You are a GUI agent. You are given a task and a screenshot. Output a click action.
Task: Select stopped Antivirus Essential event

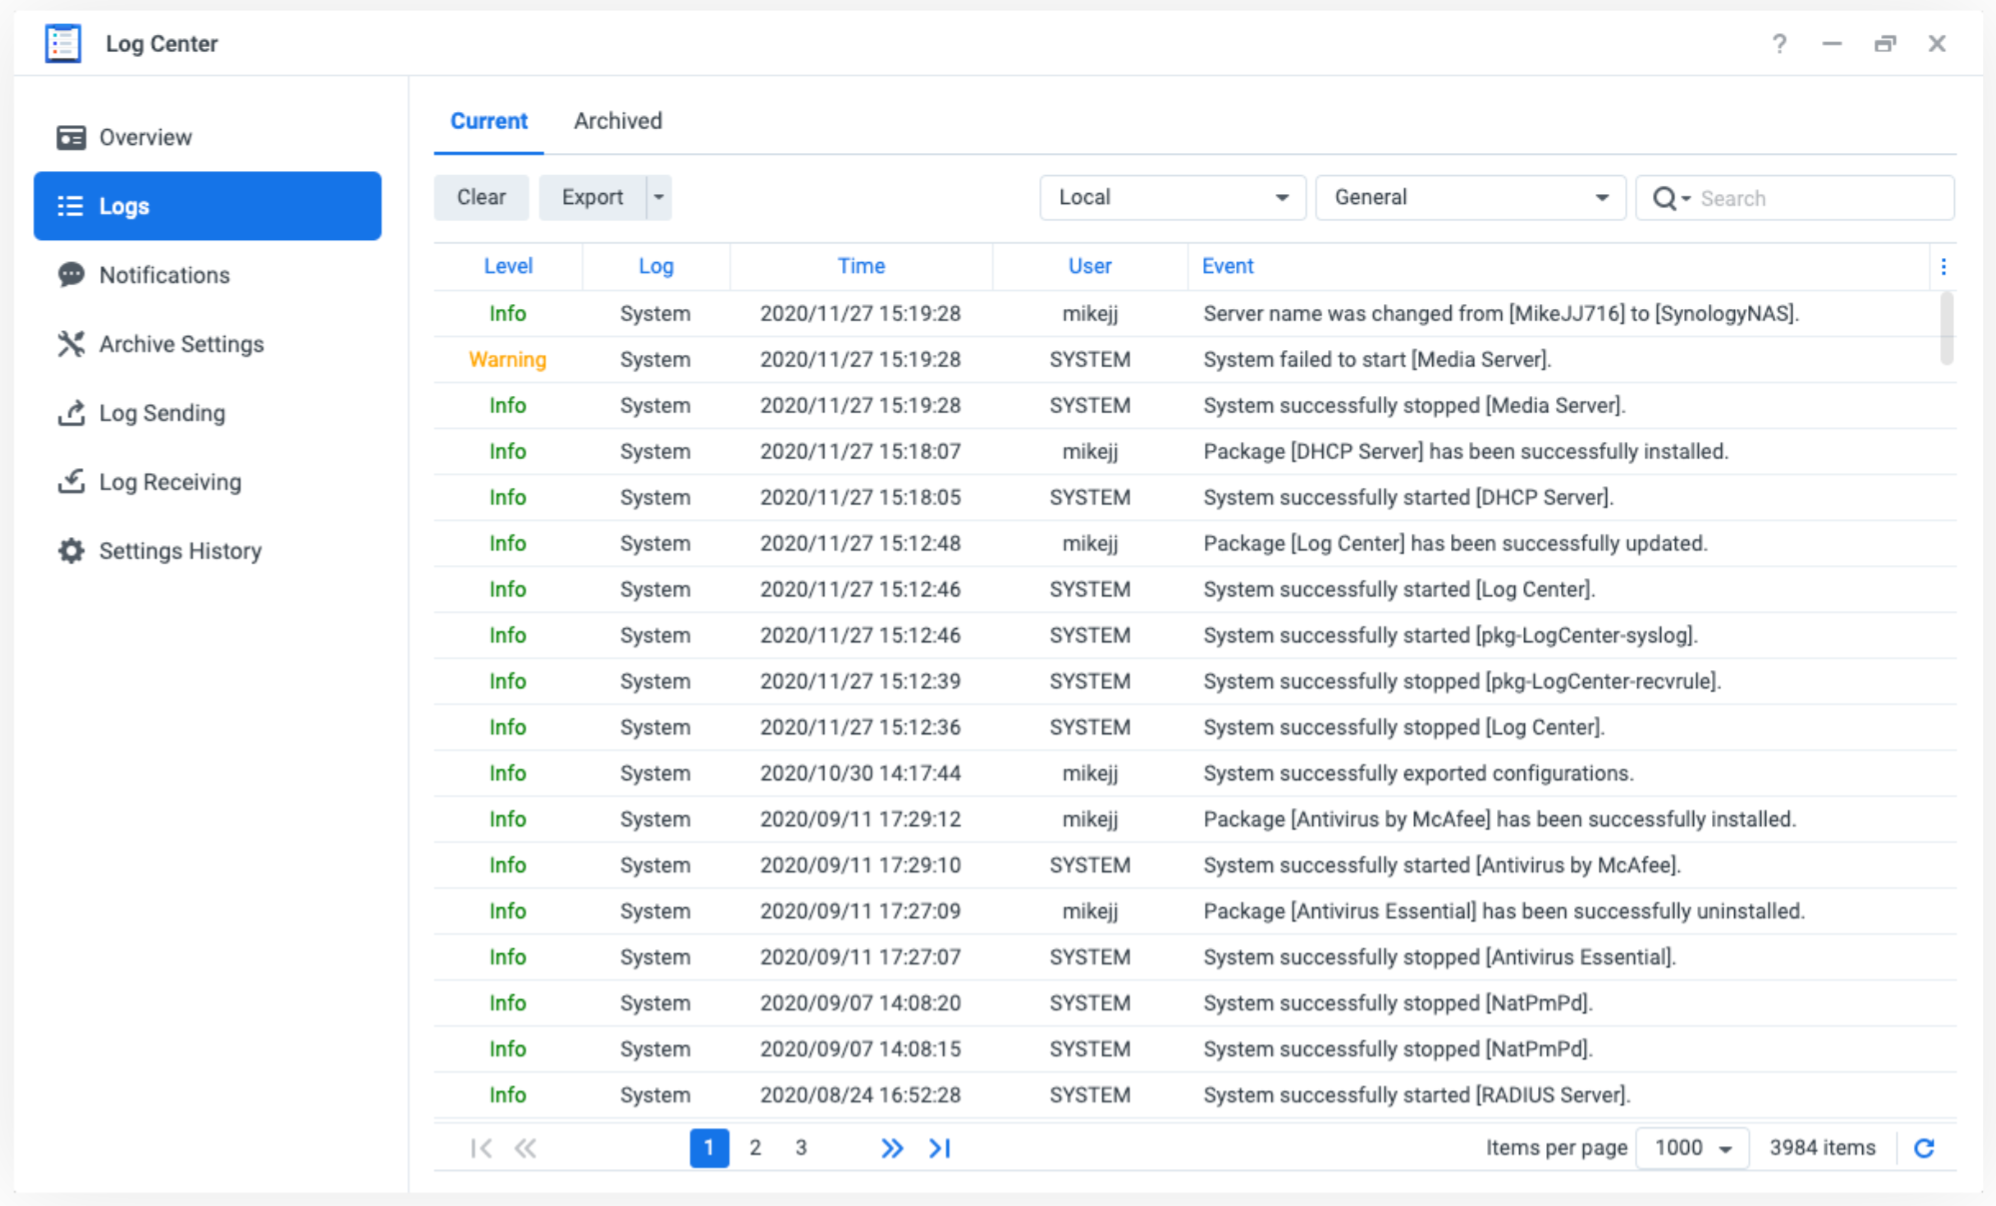pos(1439,958)
